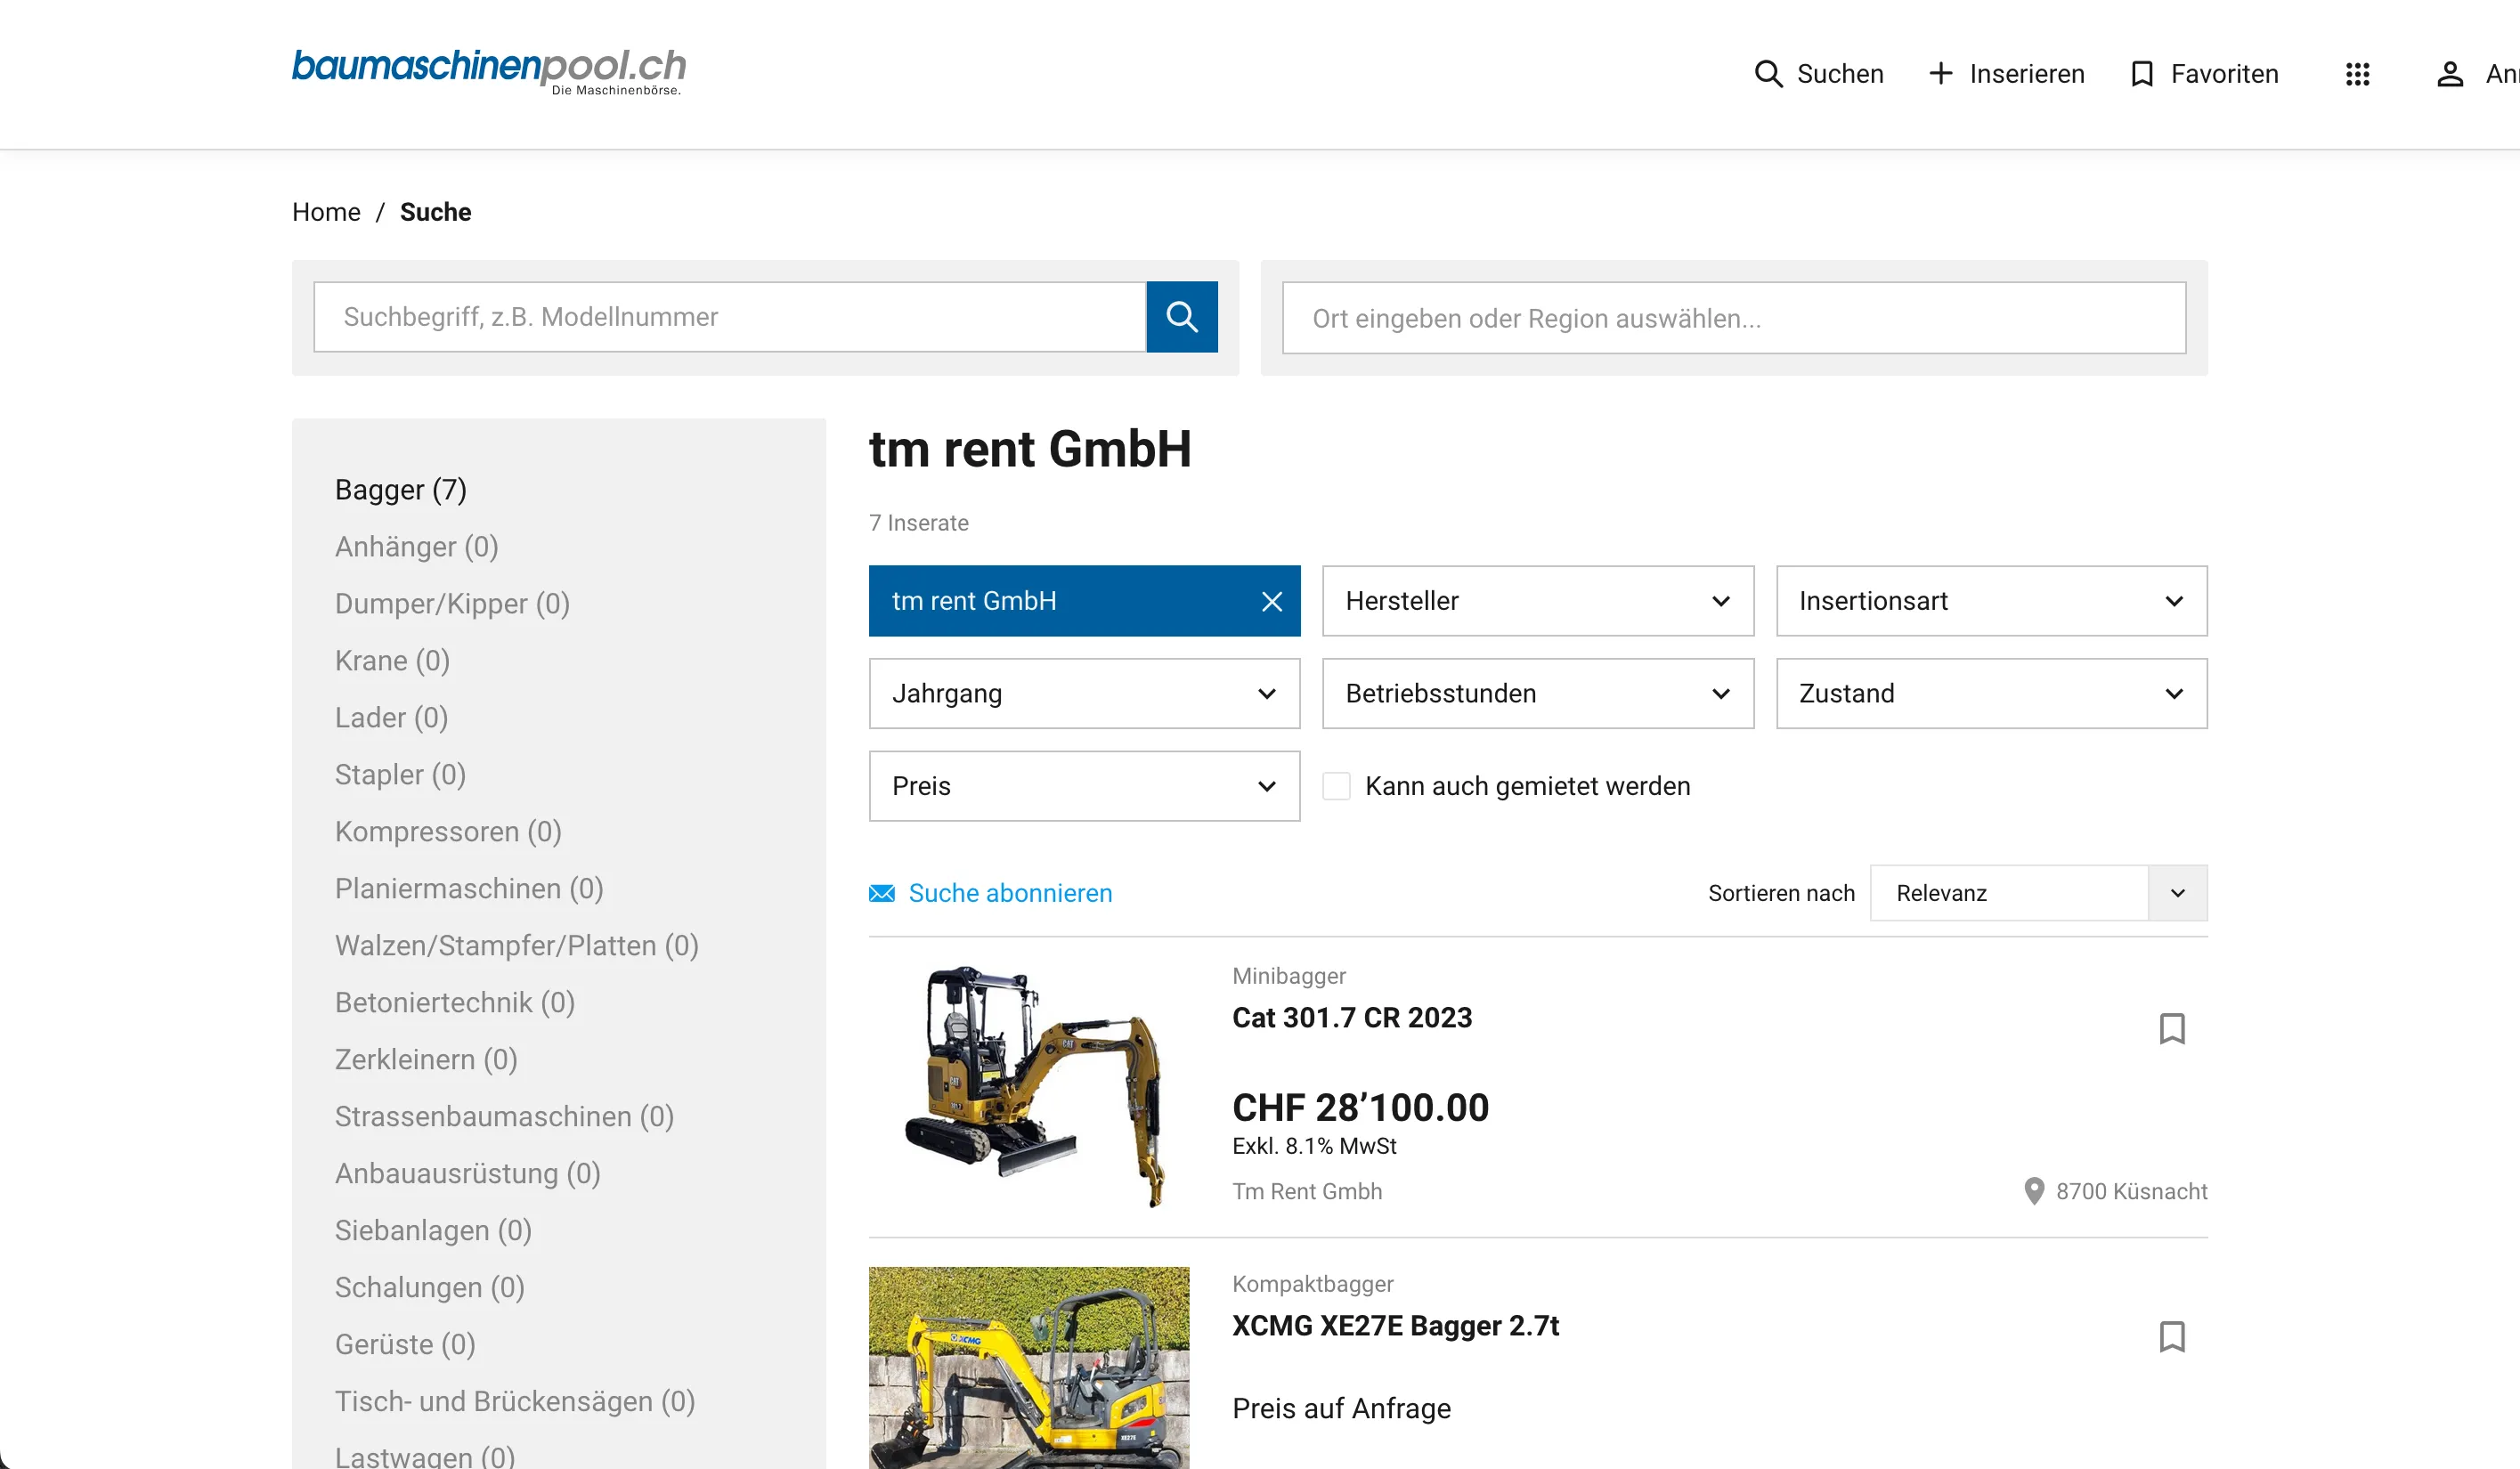Click the blue magnifier search button
Screen dimensions: 2520x1469
click(x=1182, y=317)
